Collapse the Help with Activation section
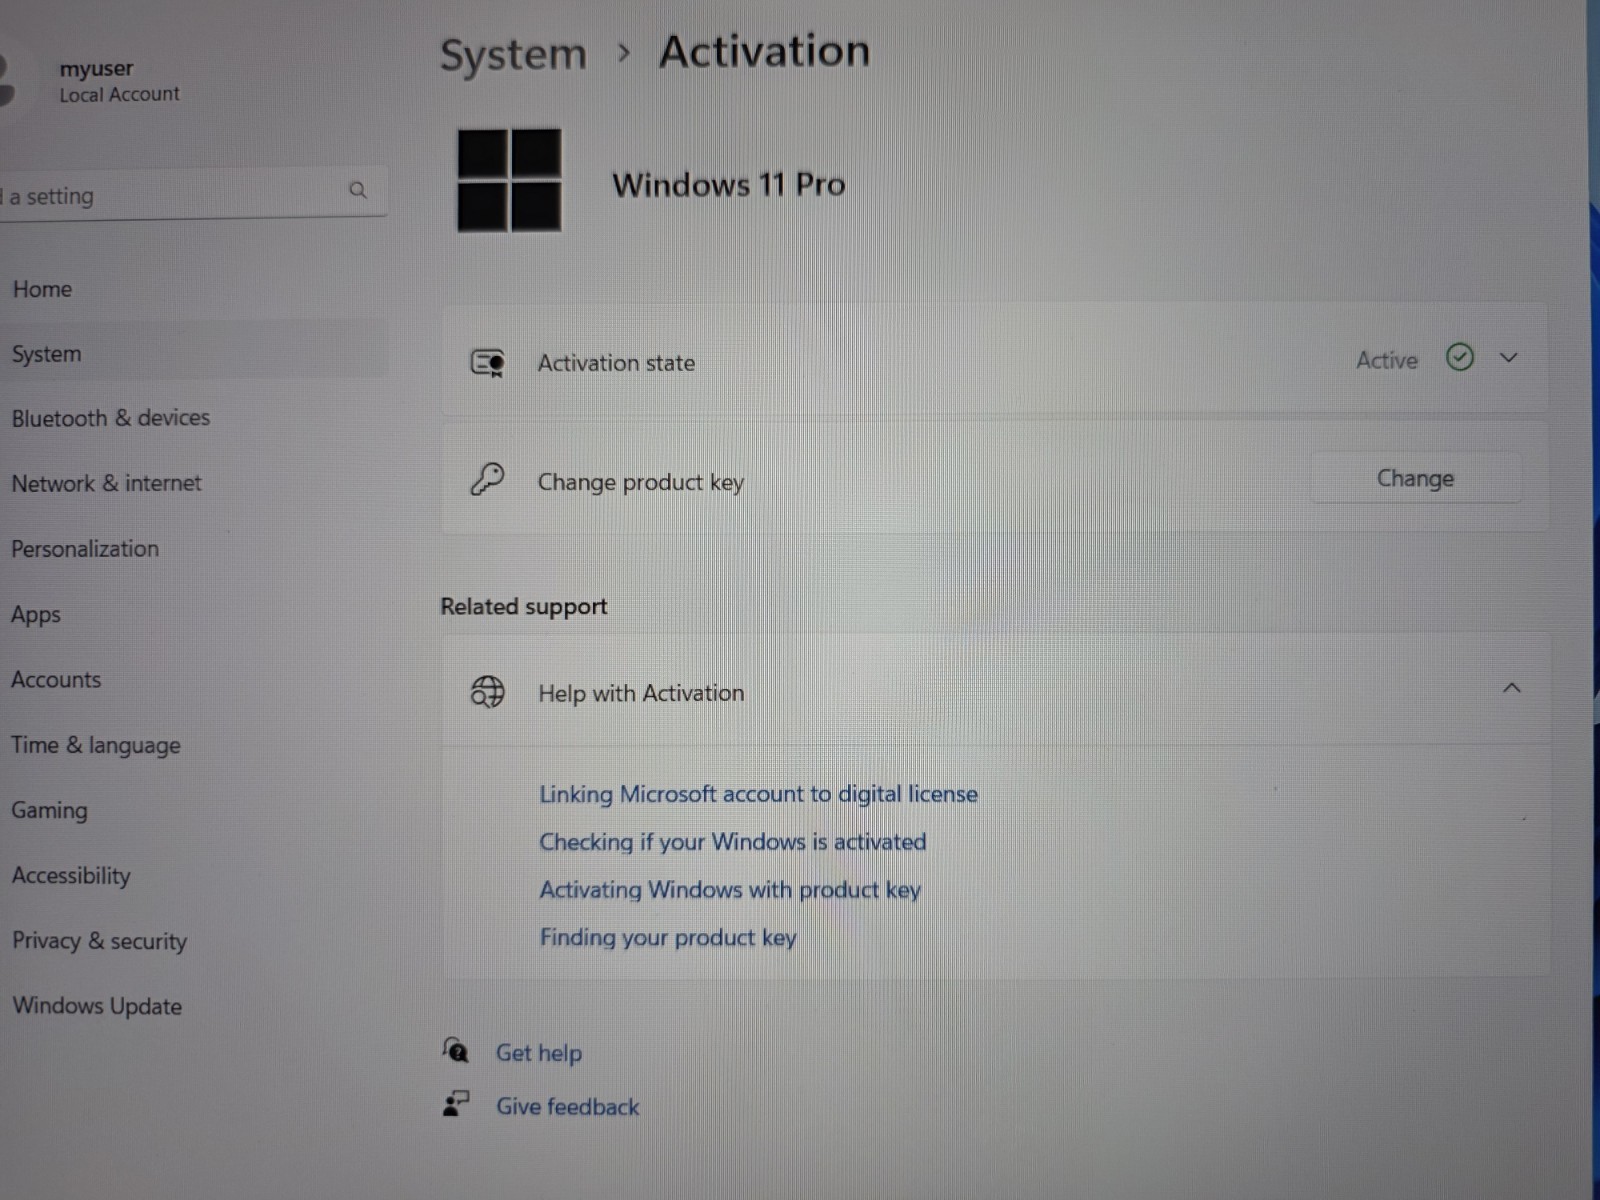1600x1200 pixels. 1512,688
